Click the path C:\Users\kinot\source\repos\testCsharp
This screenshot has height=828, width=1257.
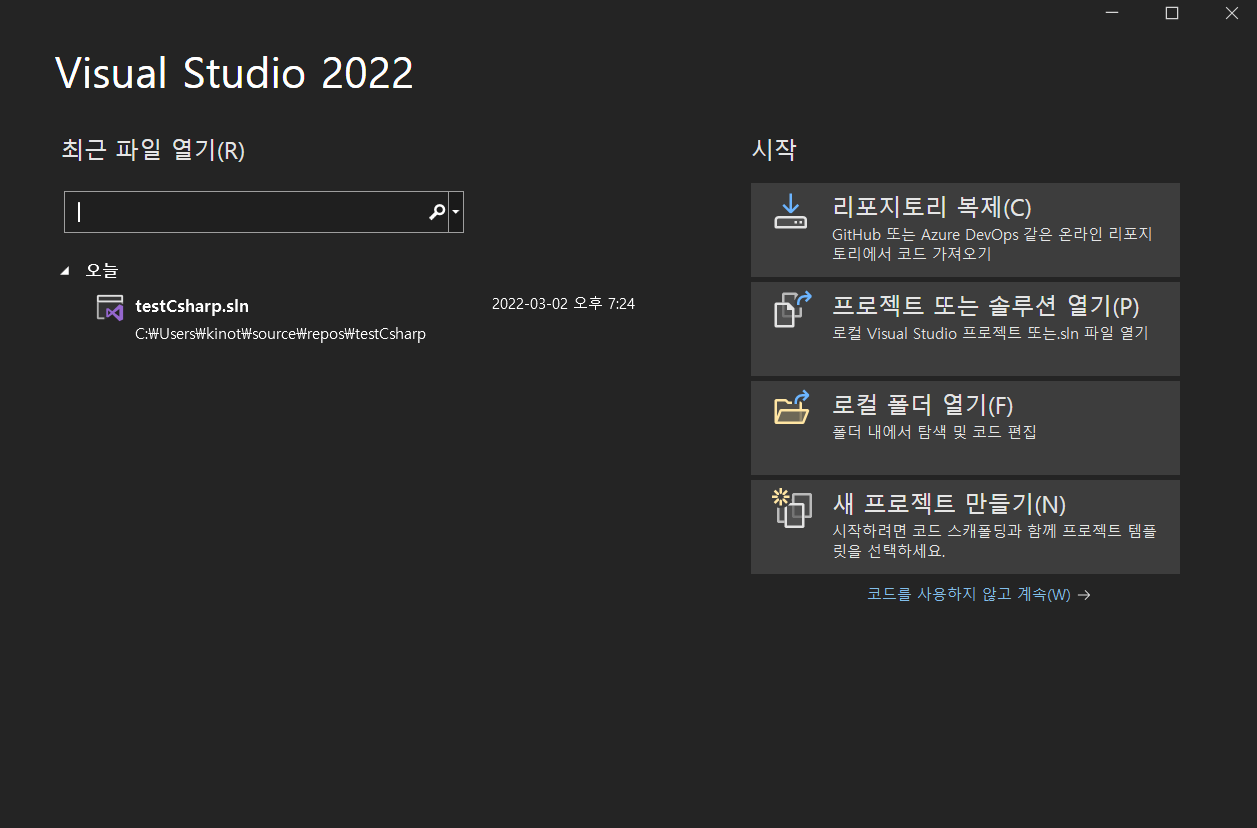pos(281,334)
